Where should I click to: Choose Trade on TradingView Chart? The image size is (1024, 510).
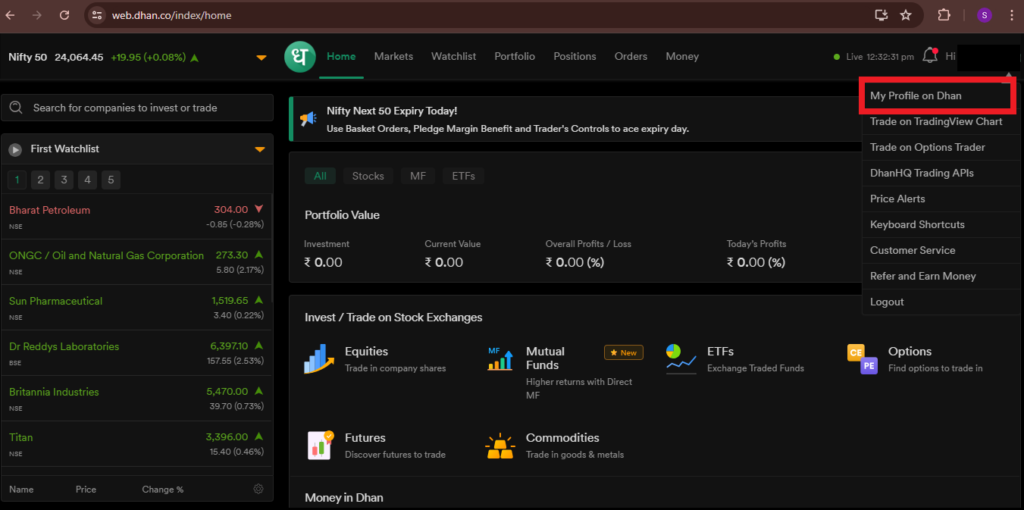(940, 121)
